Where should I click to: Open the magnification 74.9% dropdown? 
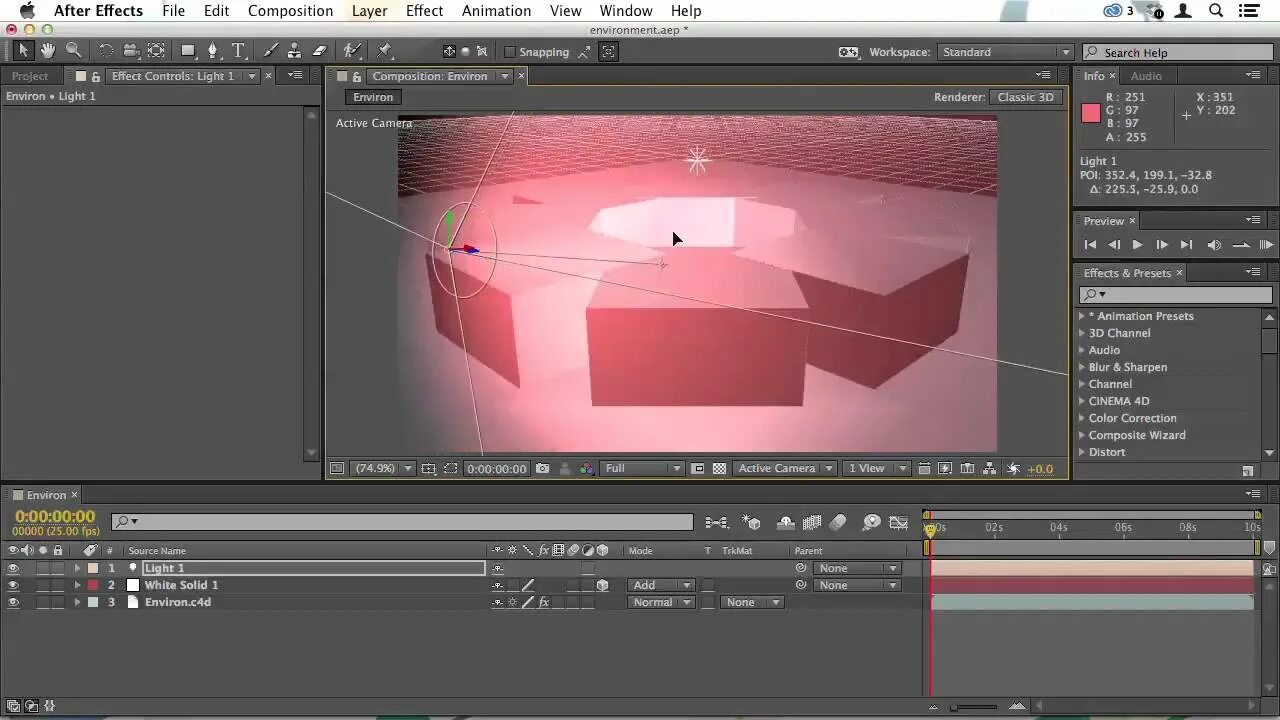383,468
